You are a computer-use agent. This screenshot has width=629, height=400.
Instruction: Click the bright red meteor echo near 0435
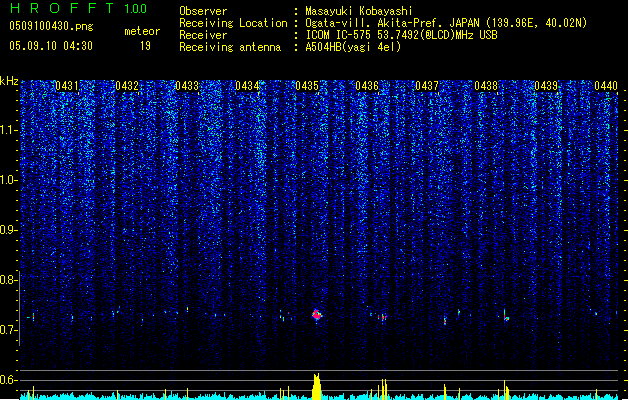click(317, 315)
